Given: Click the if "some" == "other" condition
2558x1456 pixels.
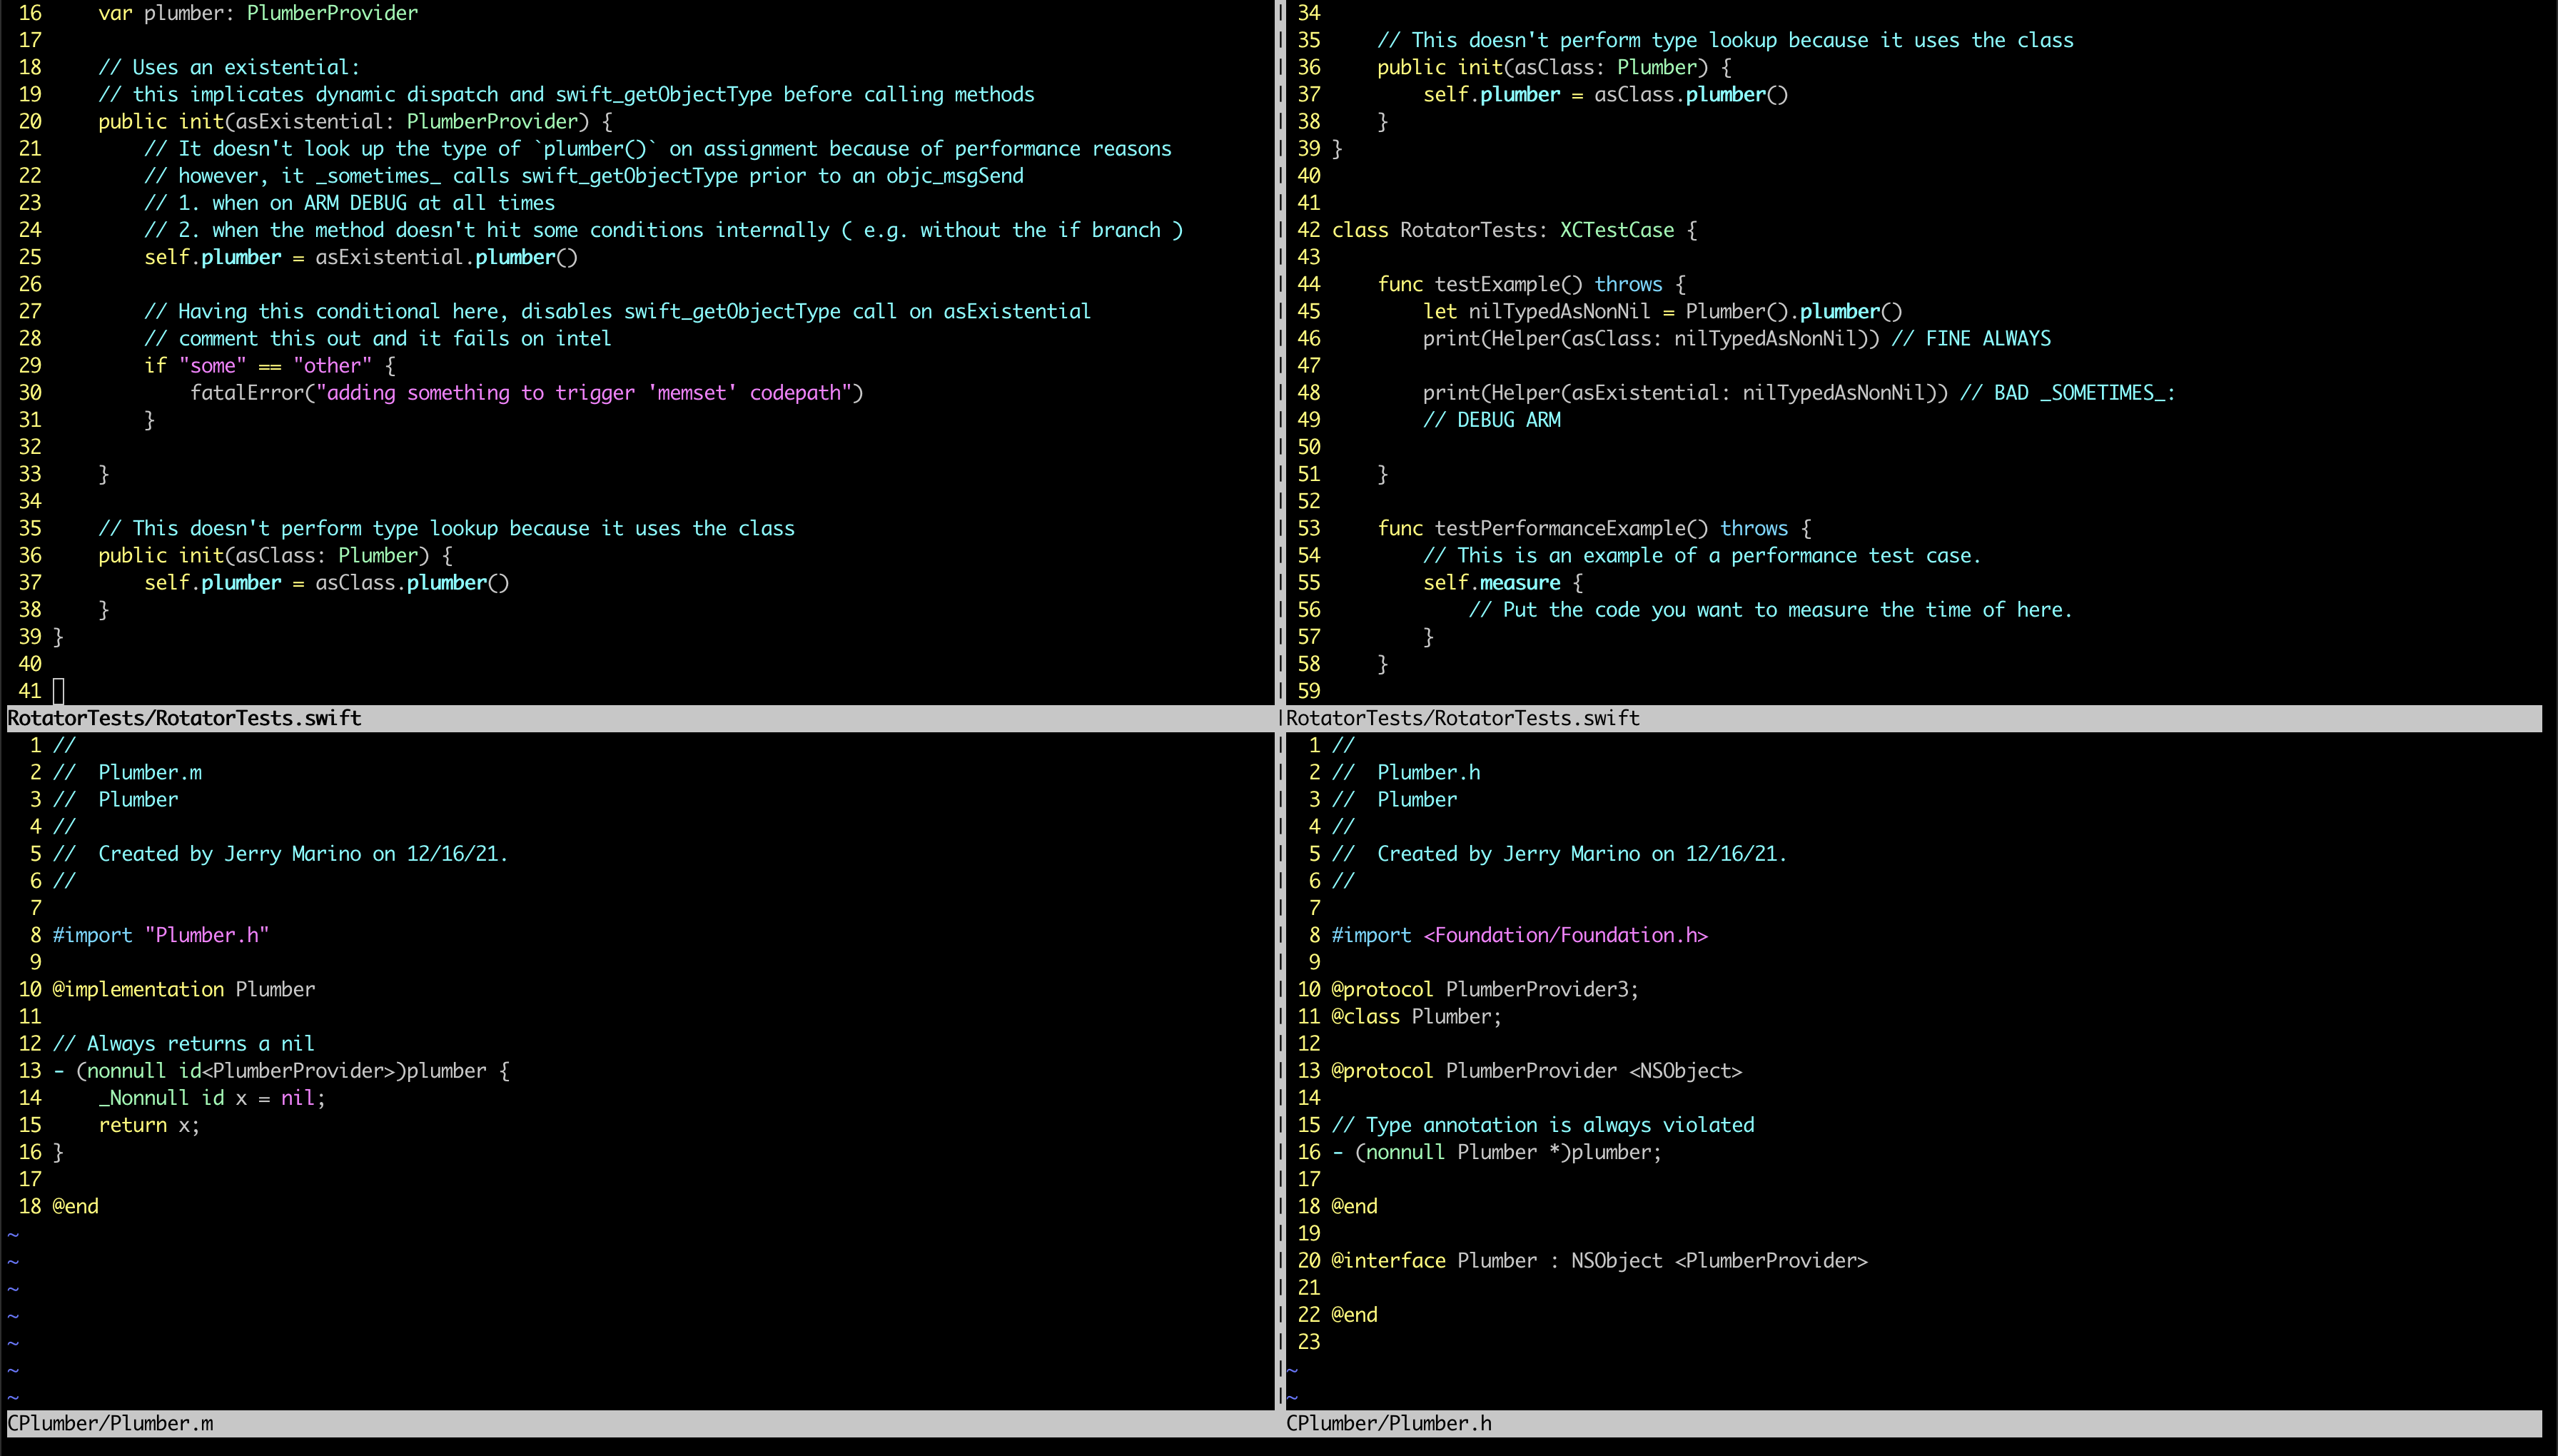Looking at the screenshot, I should (269, 366).
